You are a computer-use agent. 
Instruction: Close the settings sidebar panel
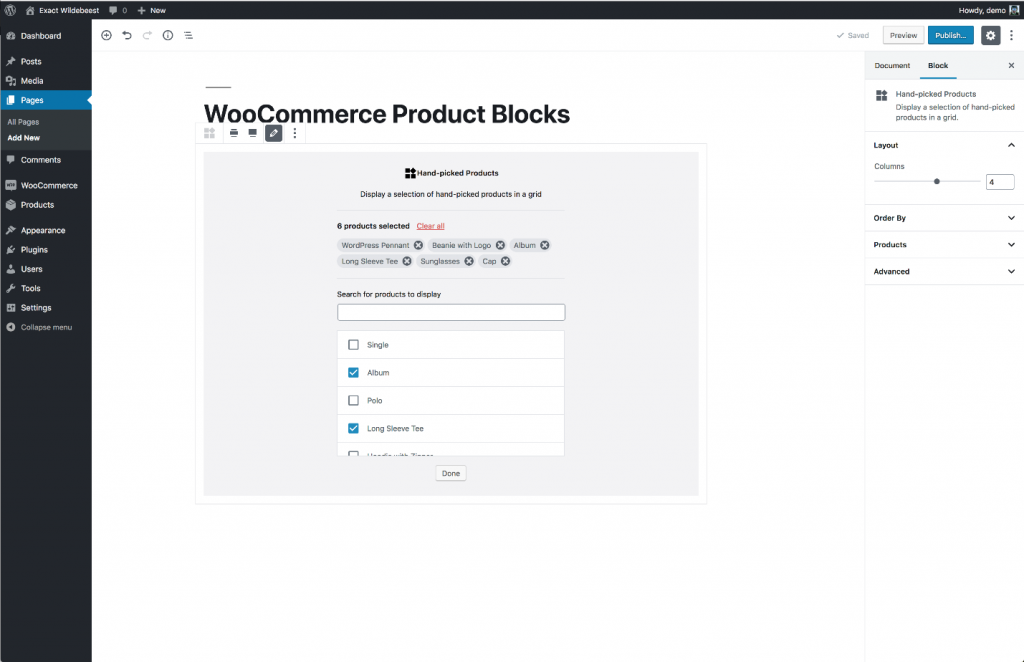1011,65
